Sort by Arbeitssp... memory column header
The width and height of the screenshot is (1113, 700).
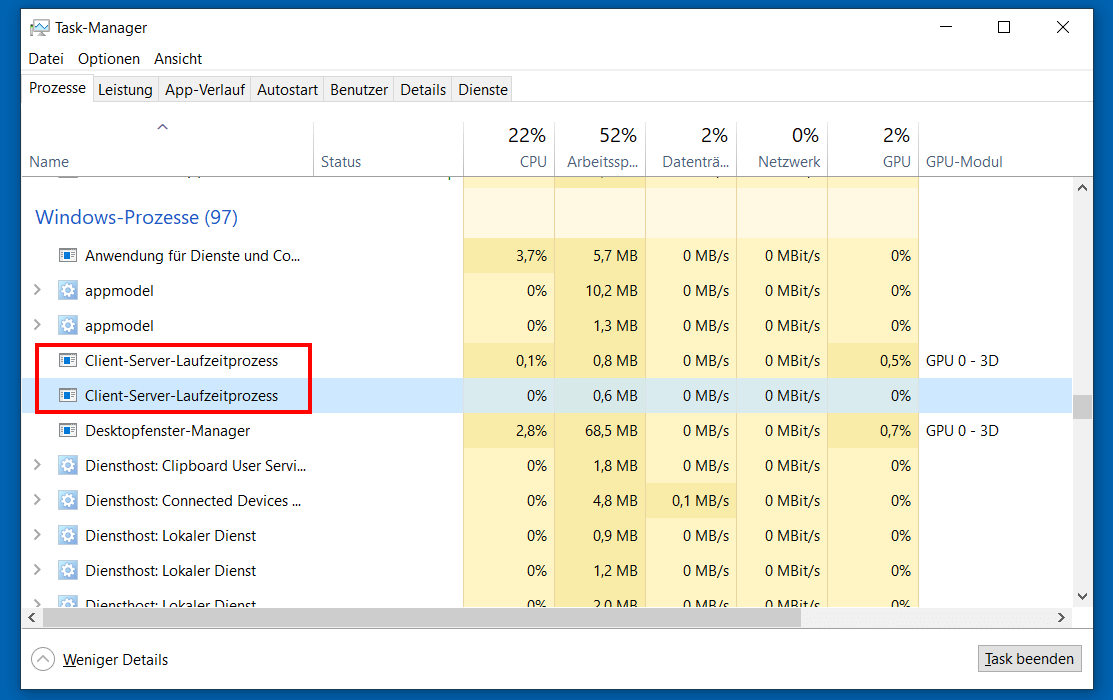[600, 149]
